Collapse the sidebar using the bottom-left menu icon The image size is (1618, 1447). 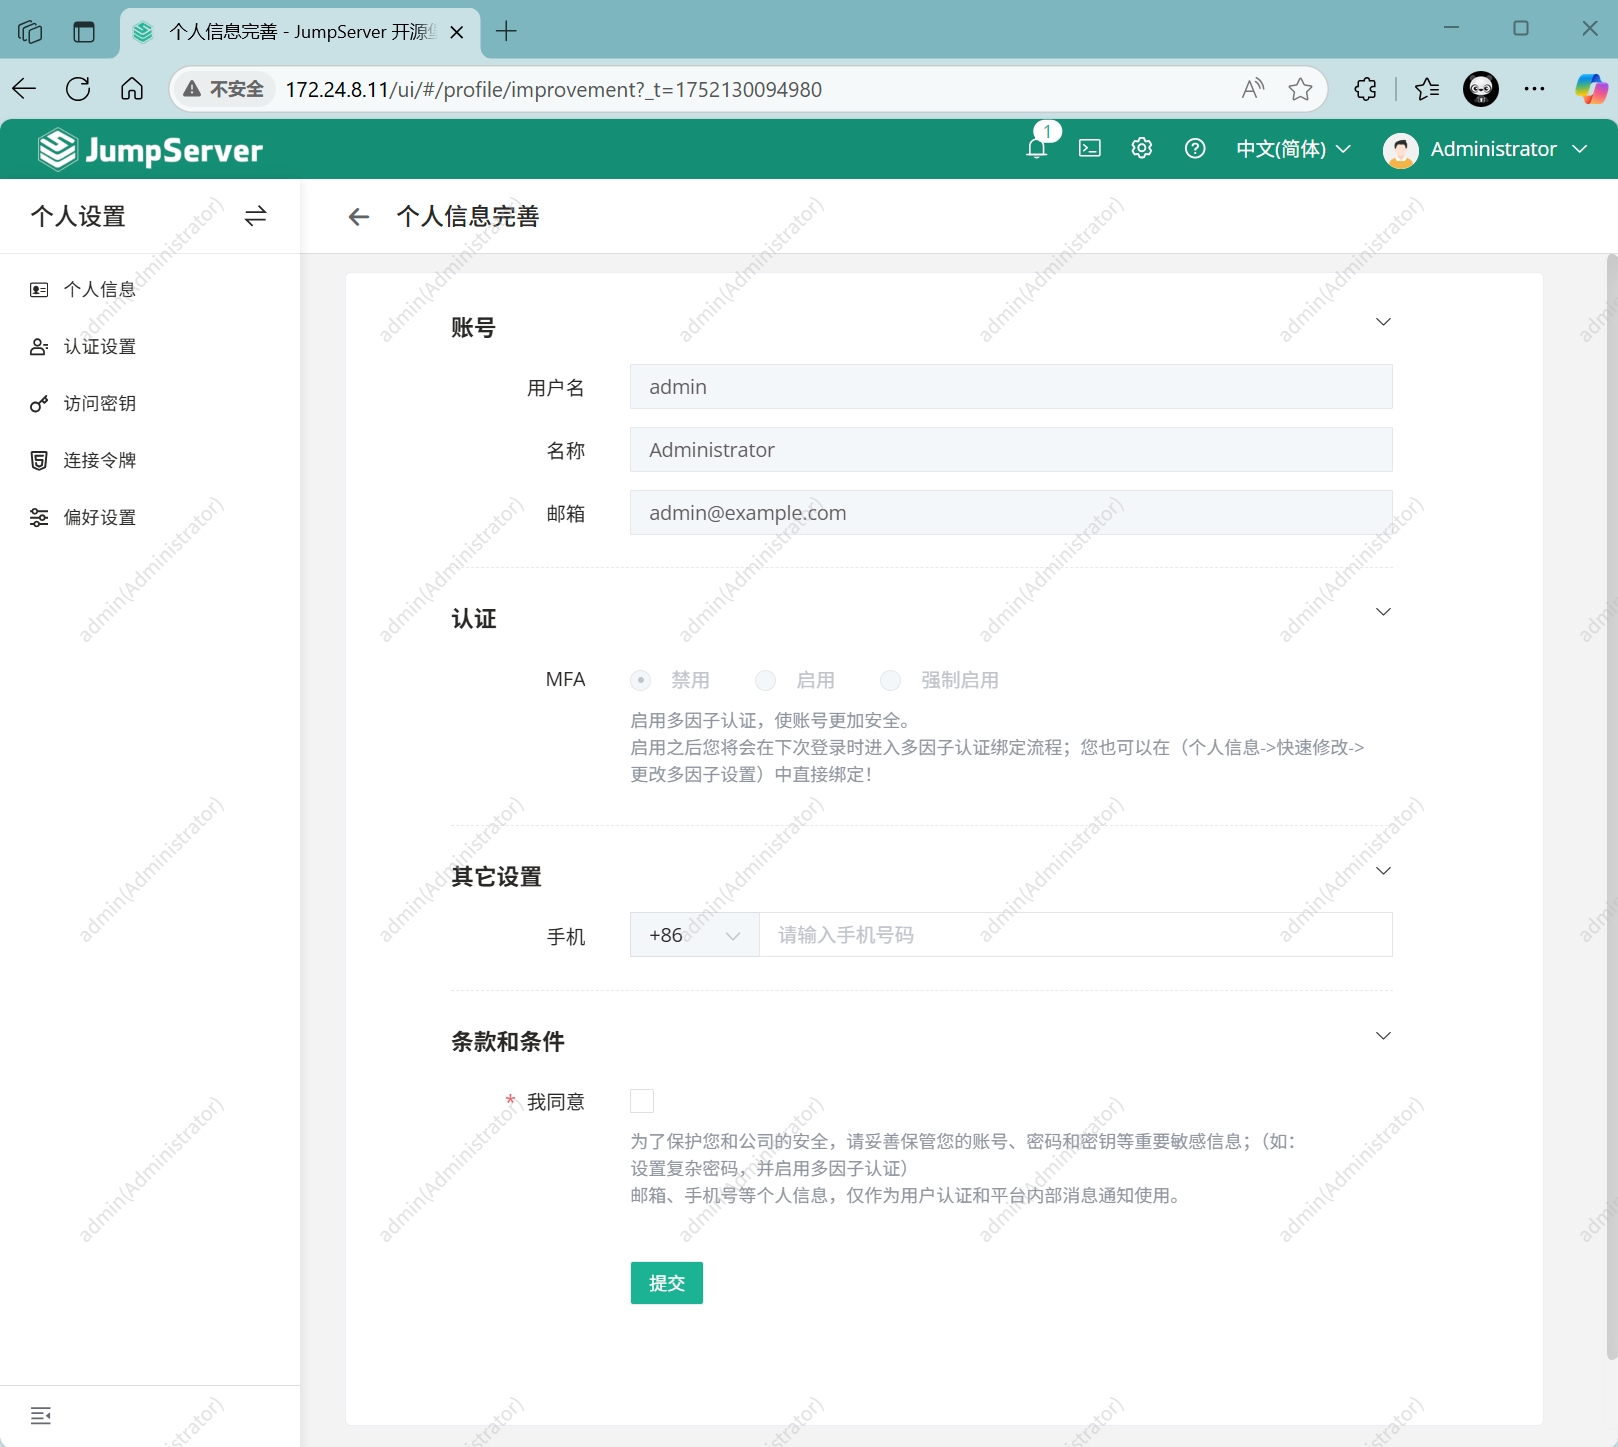tap(41, 1415)
